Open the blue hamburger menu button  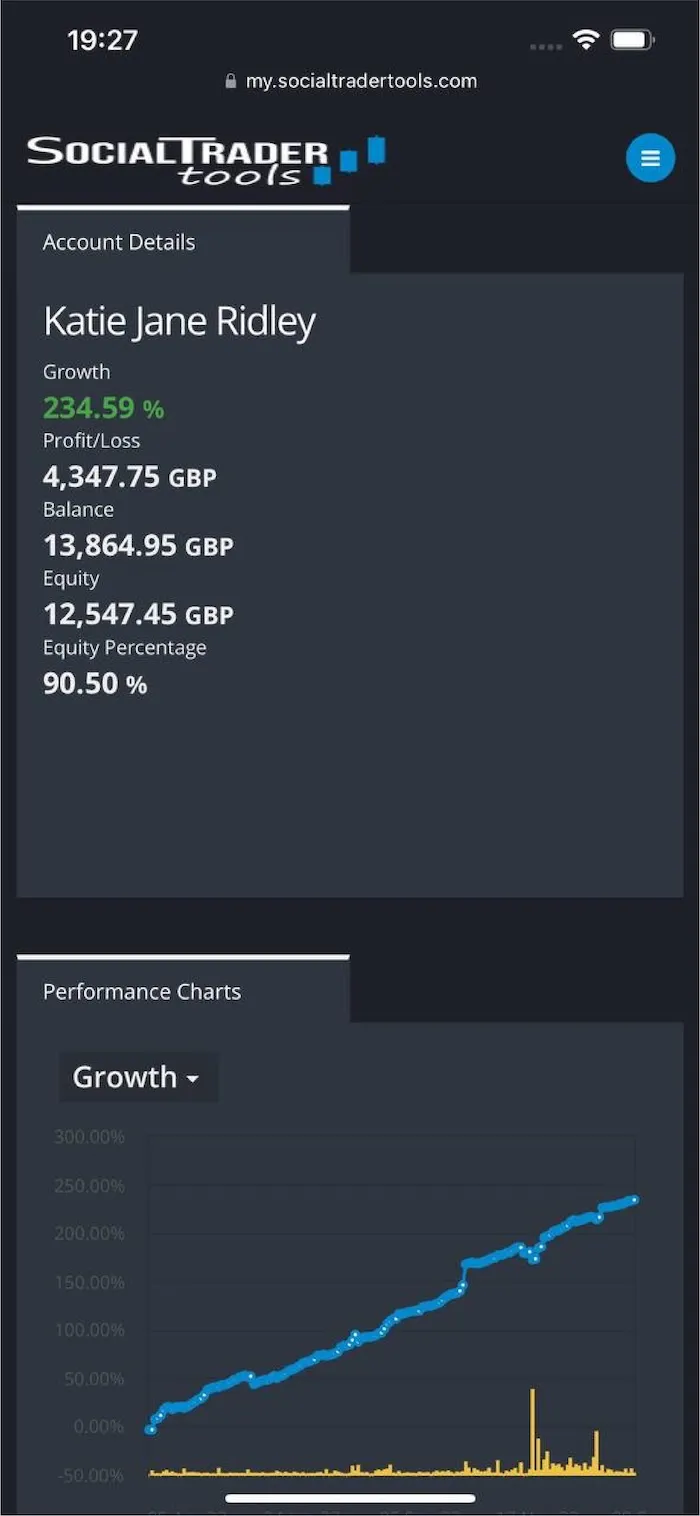click(650, 158)
